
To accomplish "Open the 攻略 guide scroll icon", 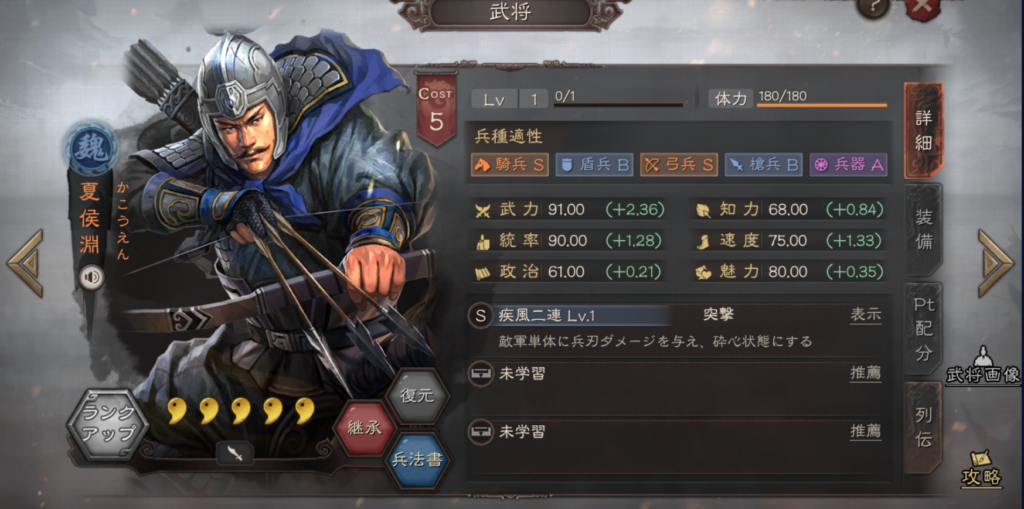I will [982, 468].
